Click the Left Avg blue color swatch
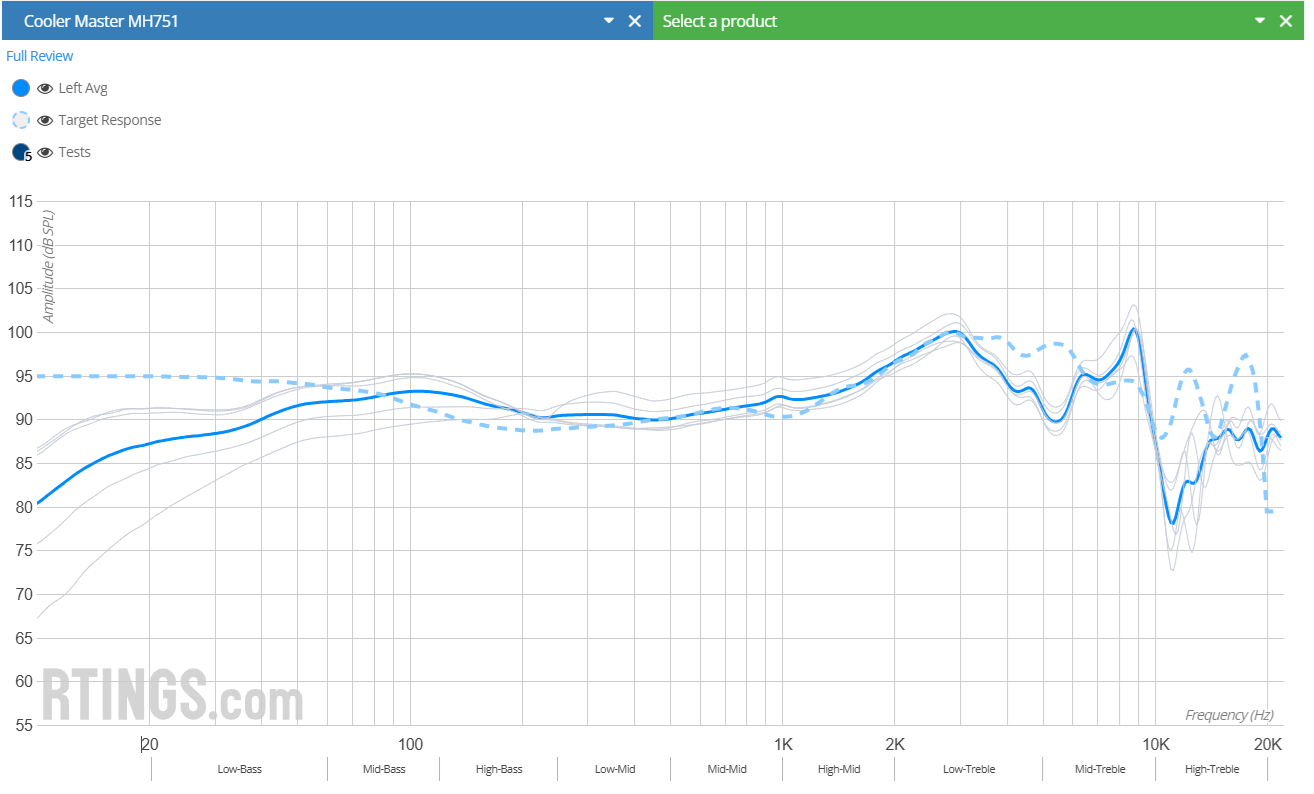This screenshot has height=794, width=1314. coord(21,88)
